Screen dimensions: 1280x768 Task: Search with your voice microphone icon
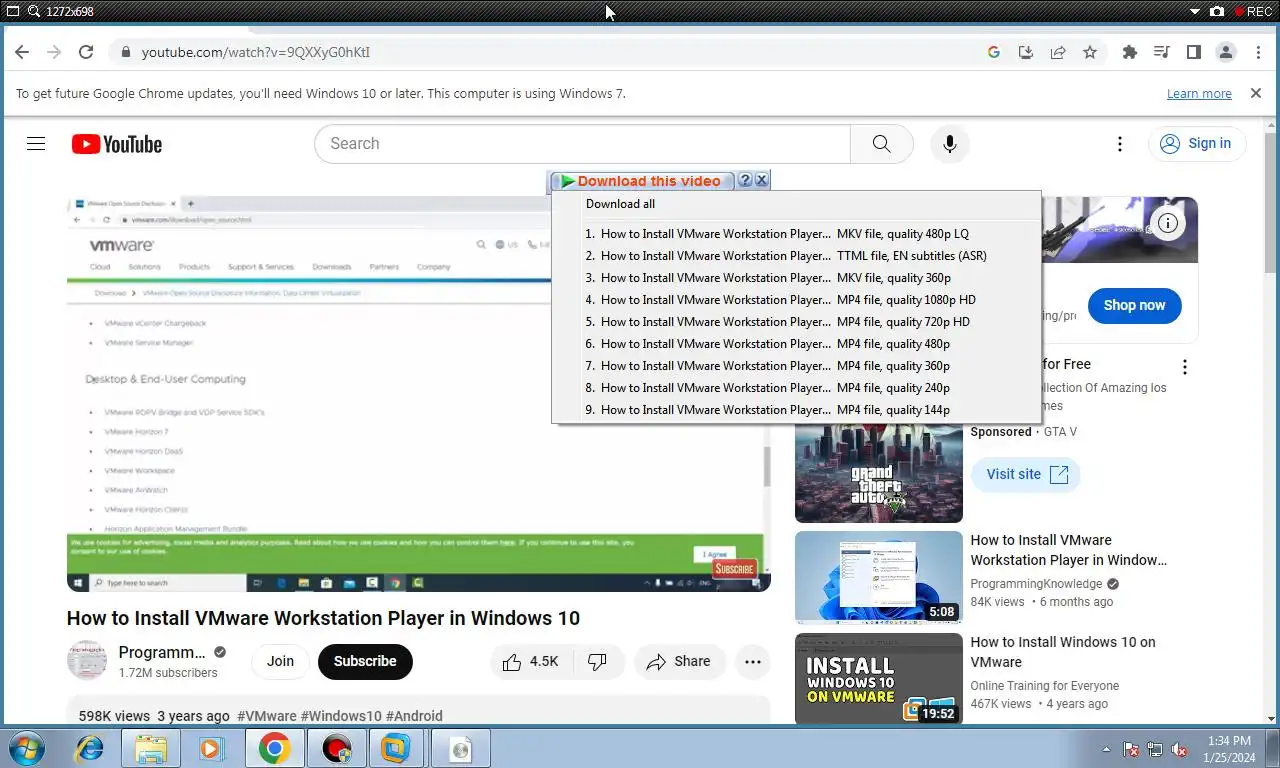[x=950, y=144]
